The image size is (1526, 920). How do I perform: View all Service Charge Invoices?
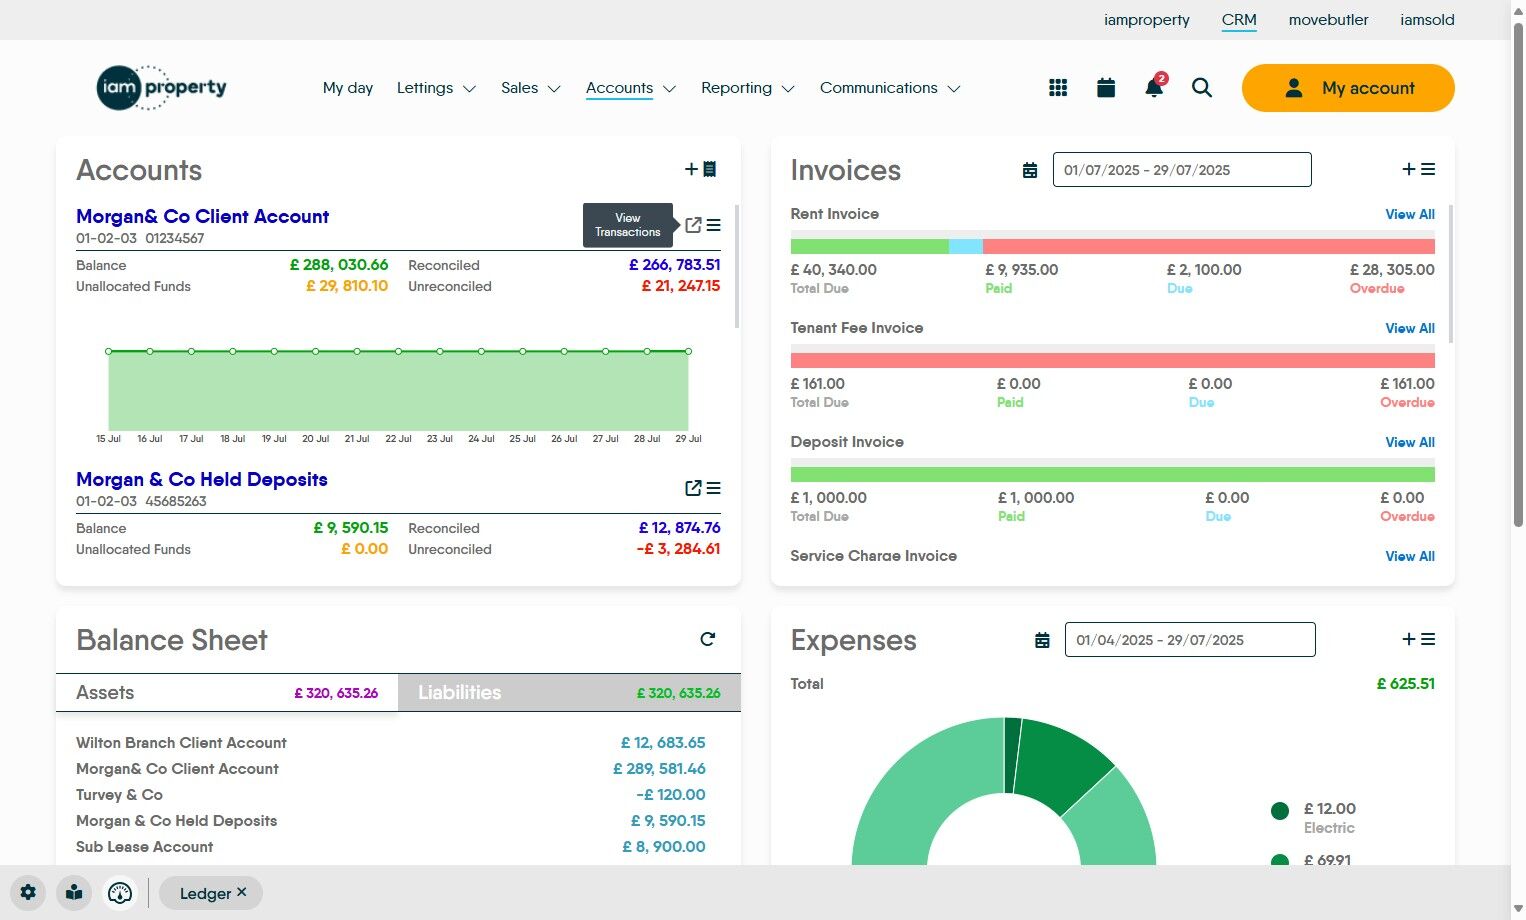(x=1410, y=556)
